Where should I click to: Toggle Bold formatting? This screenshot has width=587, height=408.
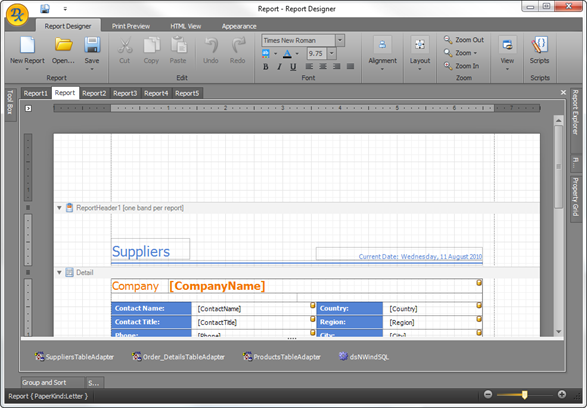266,67
